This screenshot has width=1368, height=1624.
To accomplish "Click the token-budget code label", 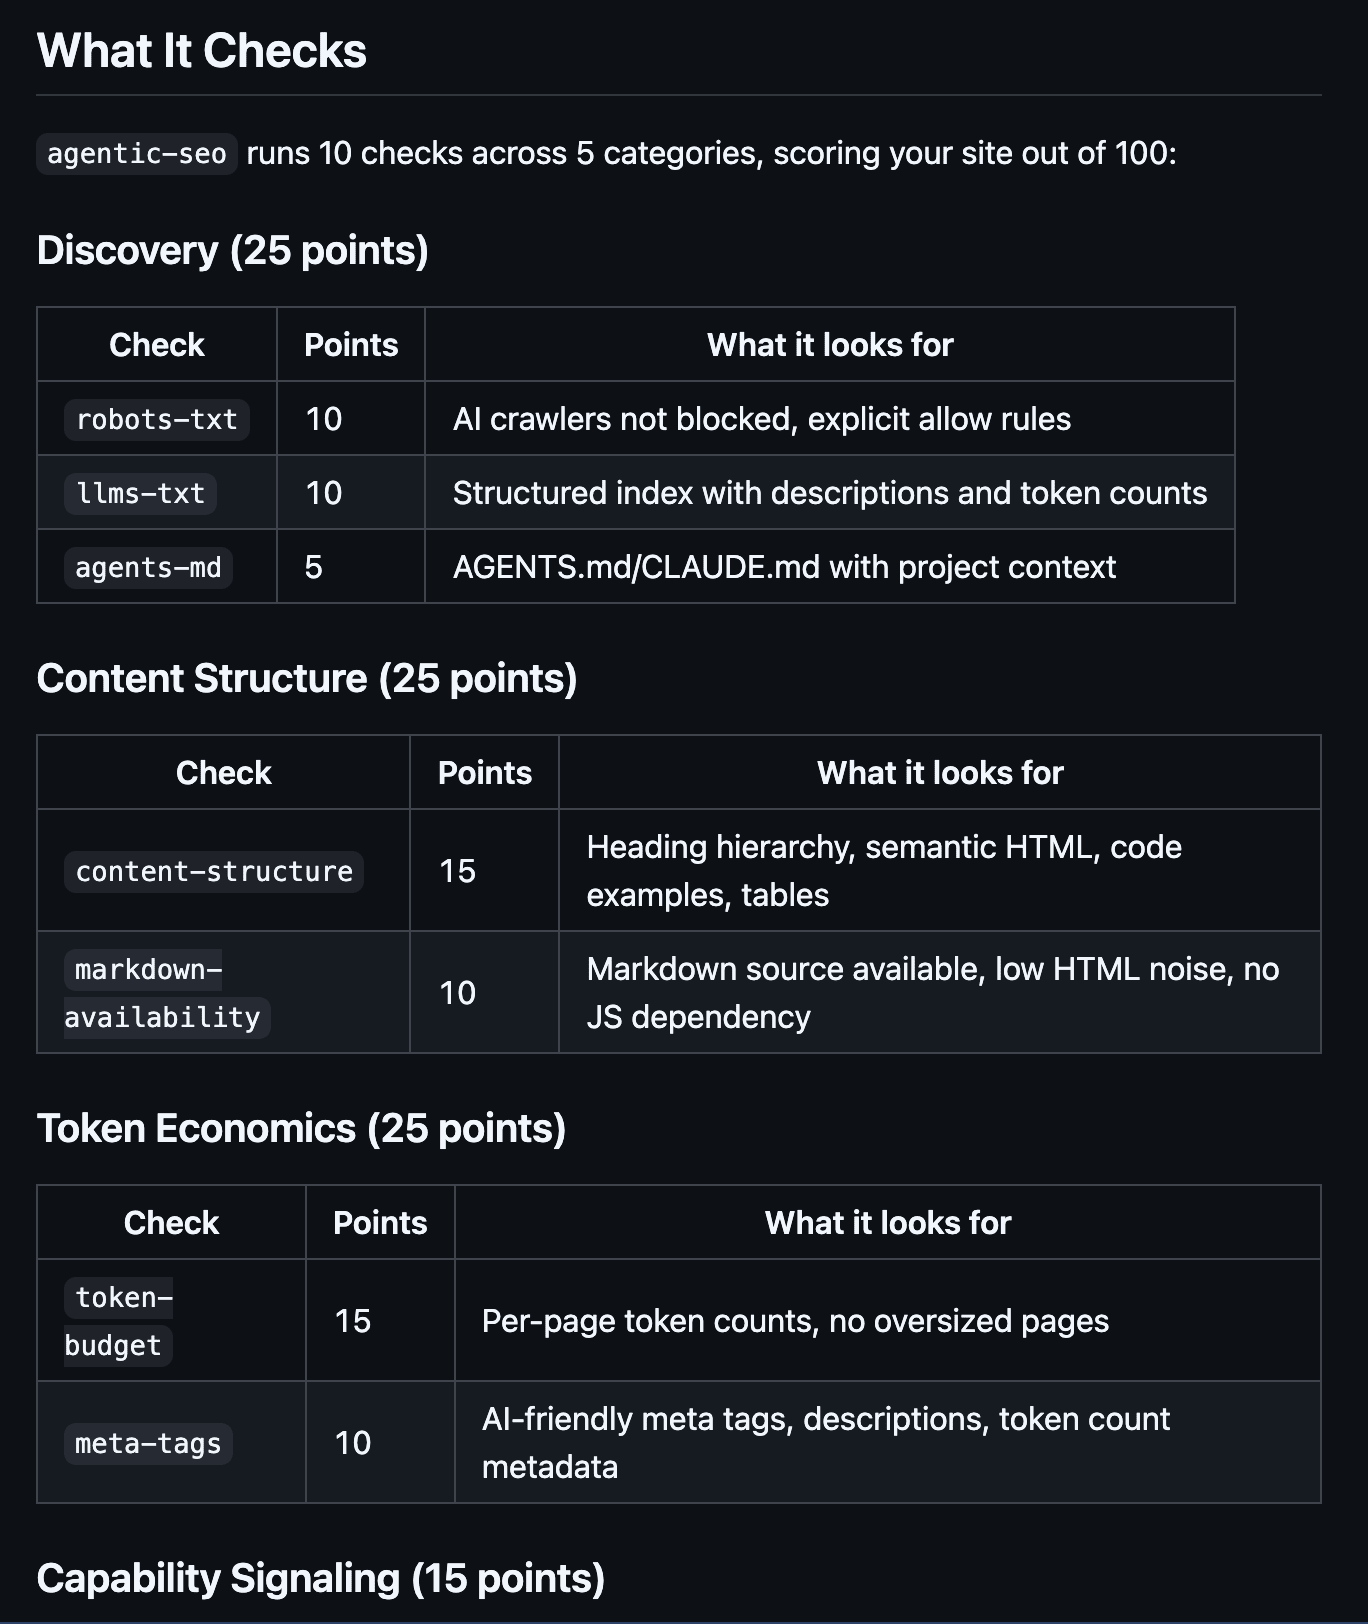I will pyautogui.click(x=119, y=1321).
